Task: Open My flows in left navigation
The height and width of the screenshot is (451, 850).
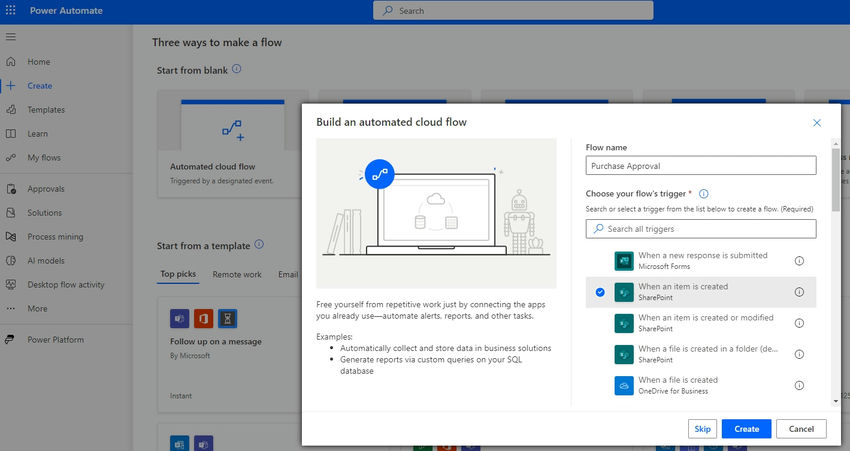Action: [44, 158]
